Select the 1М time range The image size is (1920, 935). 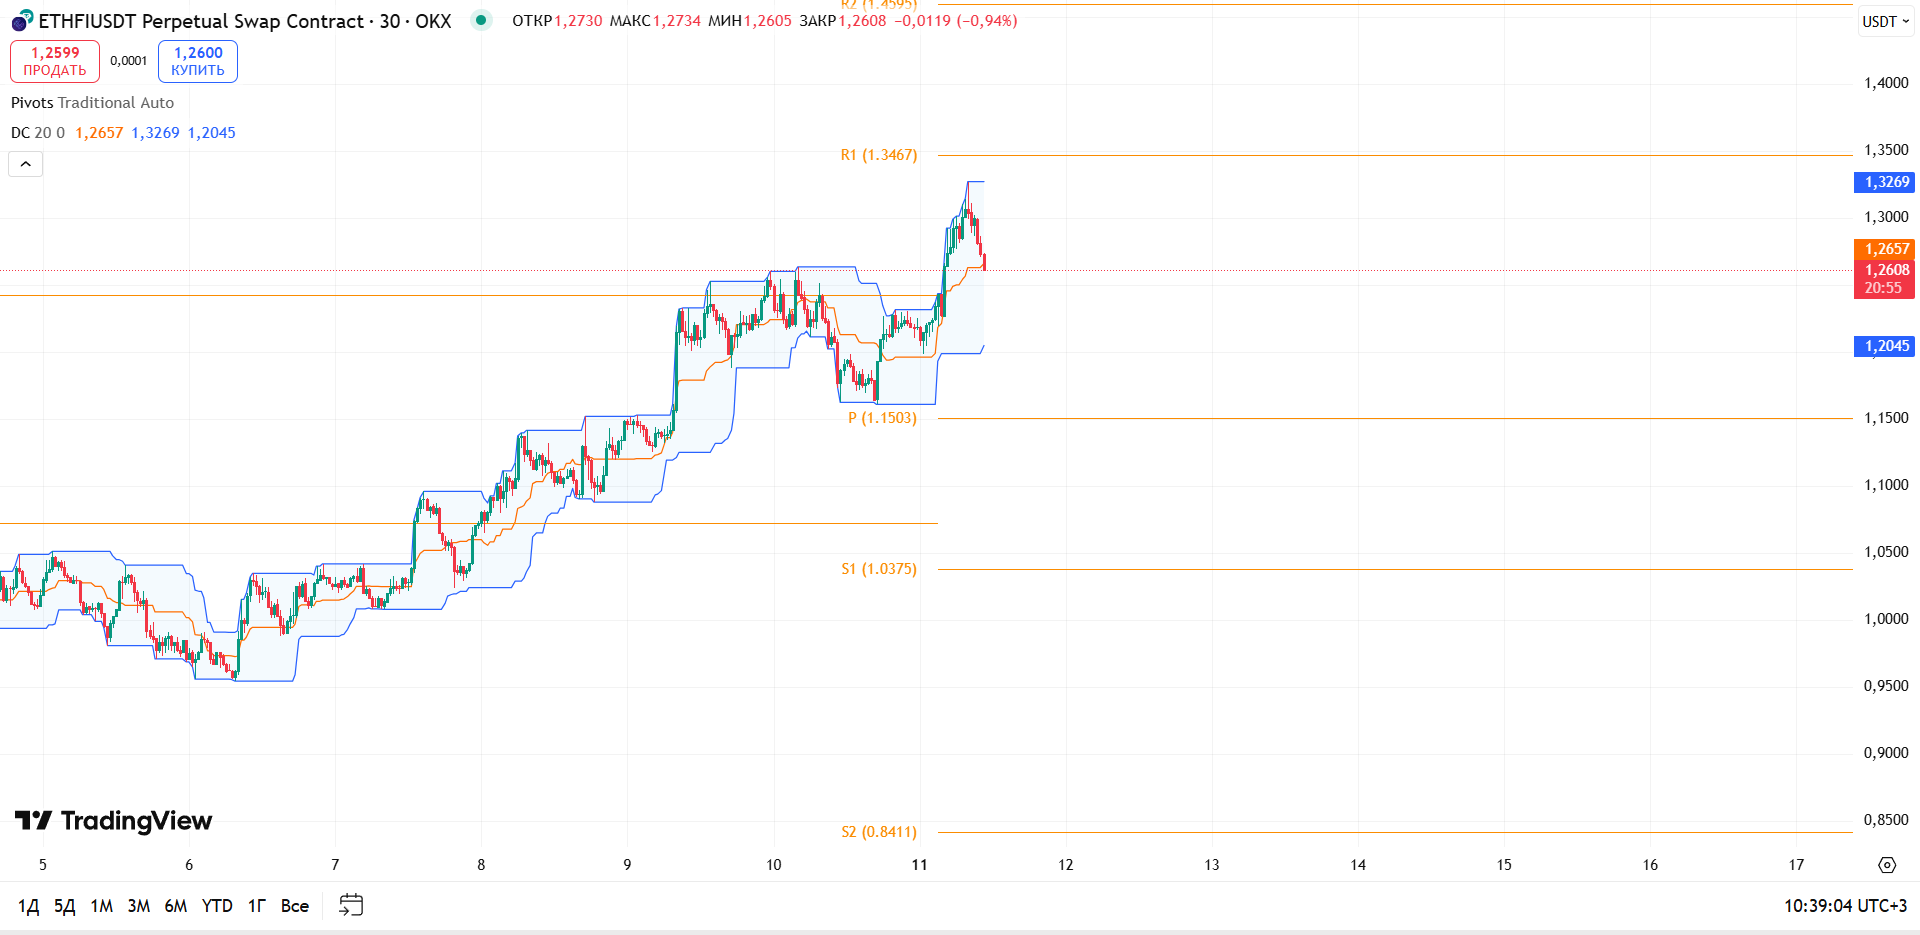pos(101,906)
